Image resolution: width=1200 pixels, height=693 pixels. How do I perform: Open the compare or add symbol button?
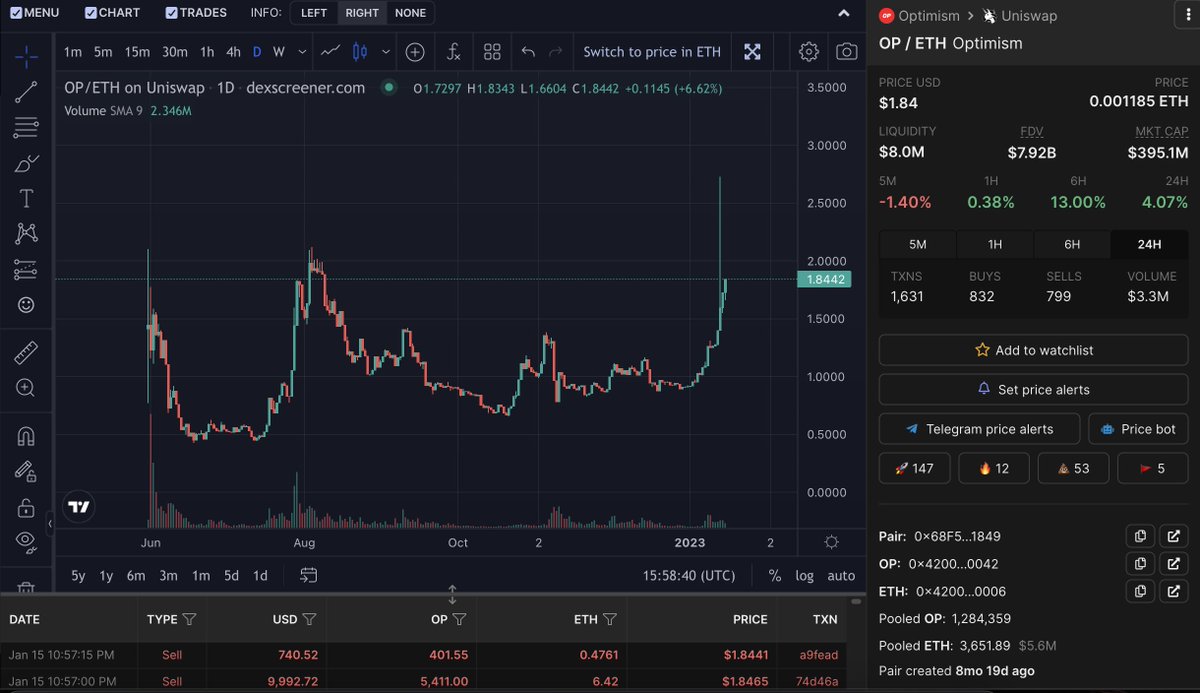(x=414, y=52)
